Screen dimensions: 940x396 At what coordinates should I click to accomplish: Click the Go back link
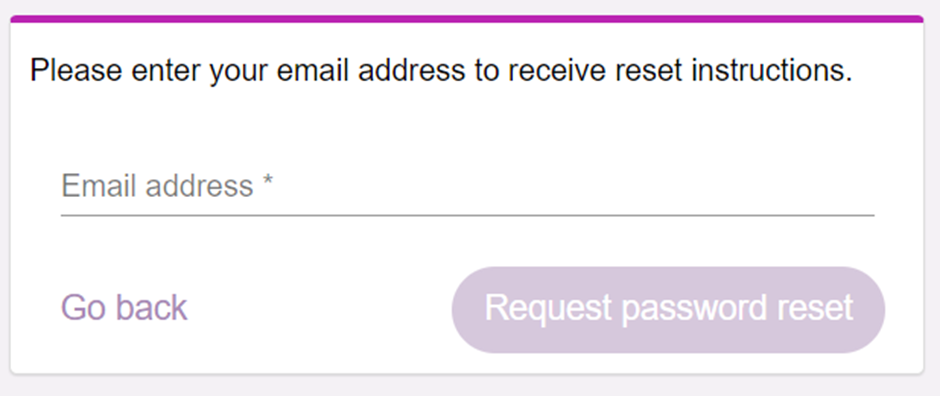[x=124, y=308]
